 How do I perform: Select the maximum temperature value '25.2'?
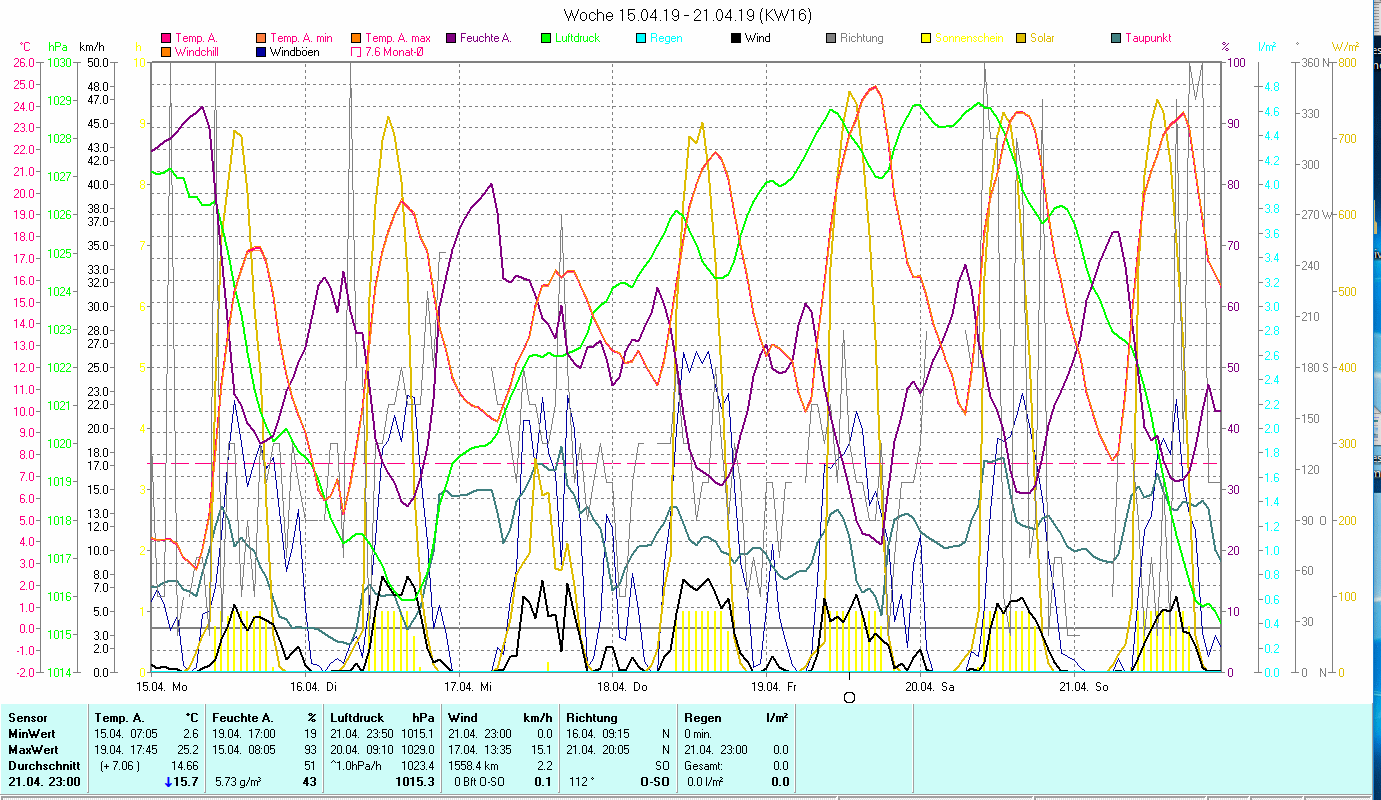(188, 750)
